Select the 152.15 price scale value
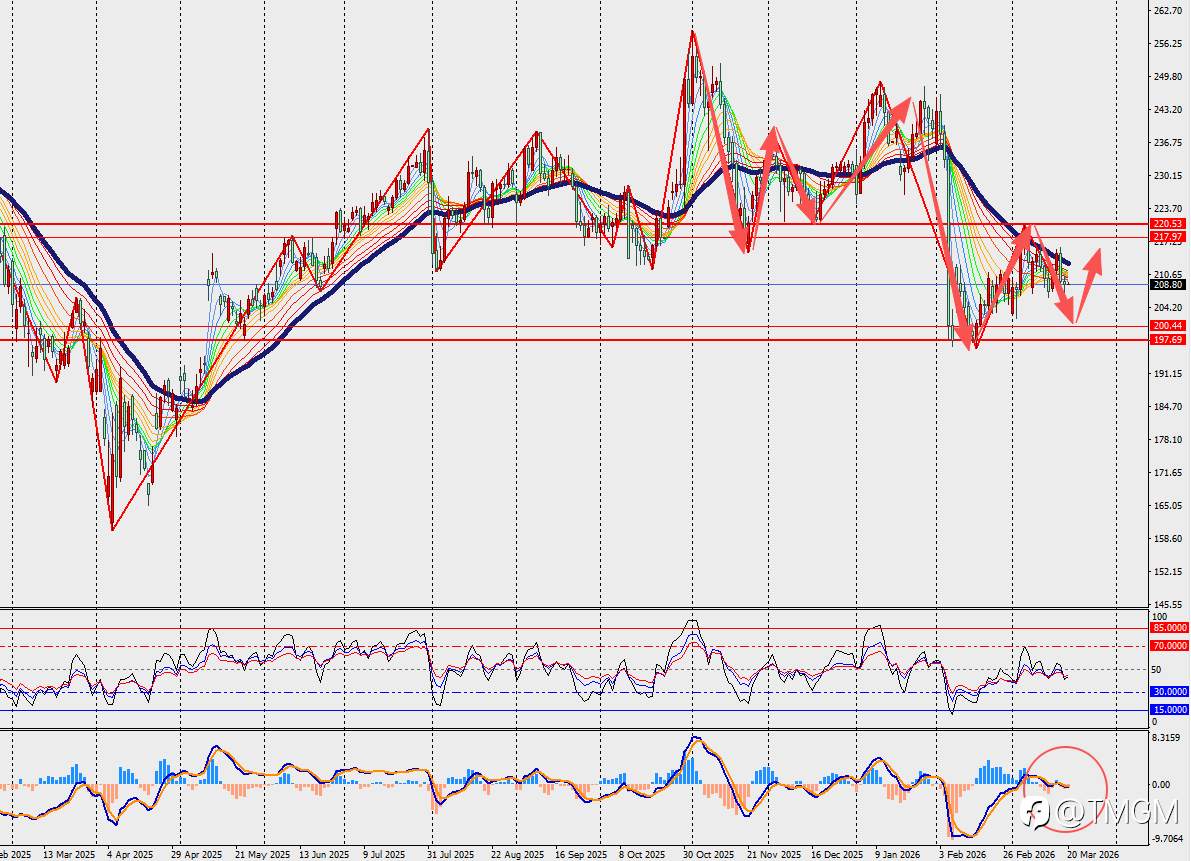1191x861 pixels. click(1167, 572)
